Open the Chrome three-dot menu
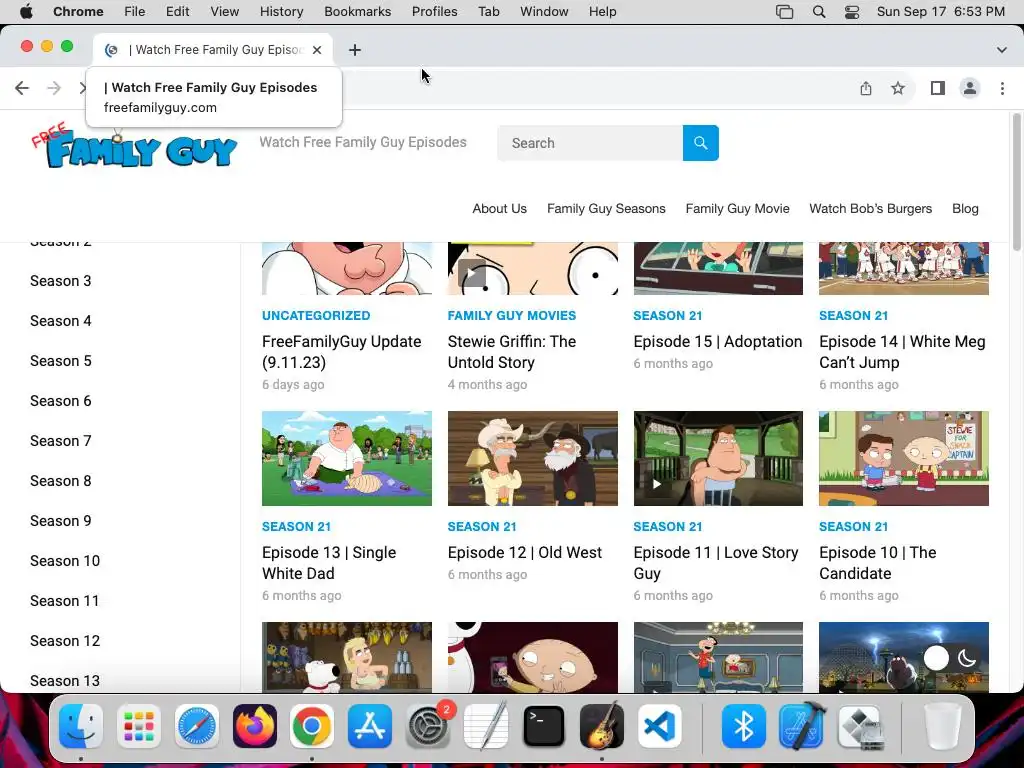The width and height of the screenshot is (1024, 768). coord(1002,88)
